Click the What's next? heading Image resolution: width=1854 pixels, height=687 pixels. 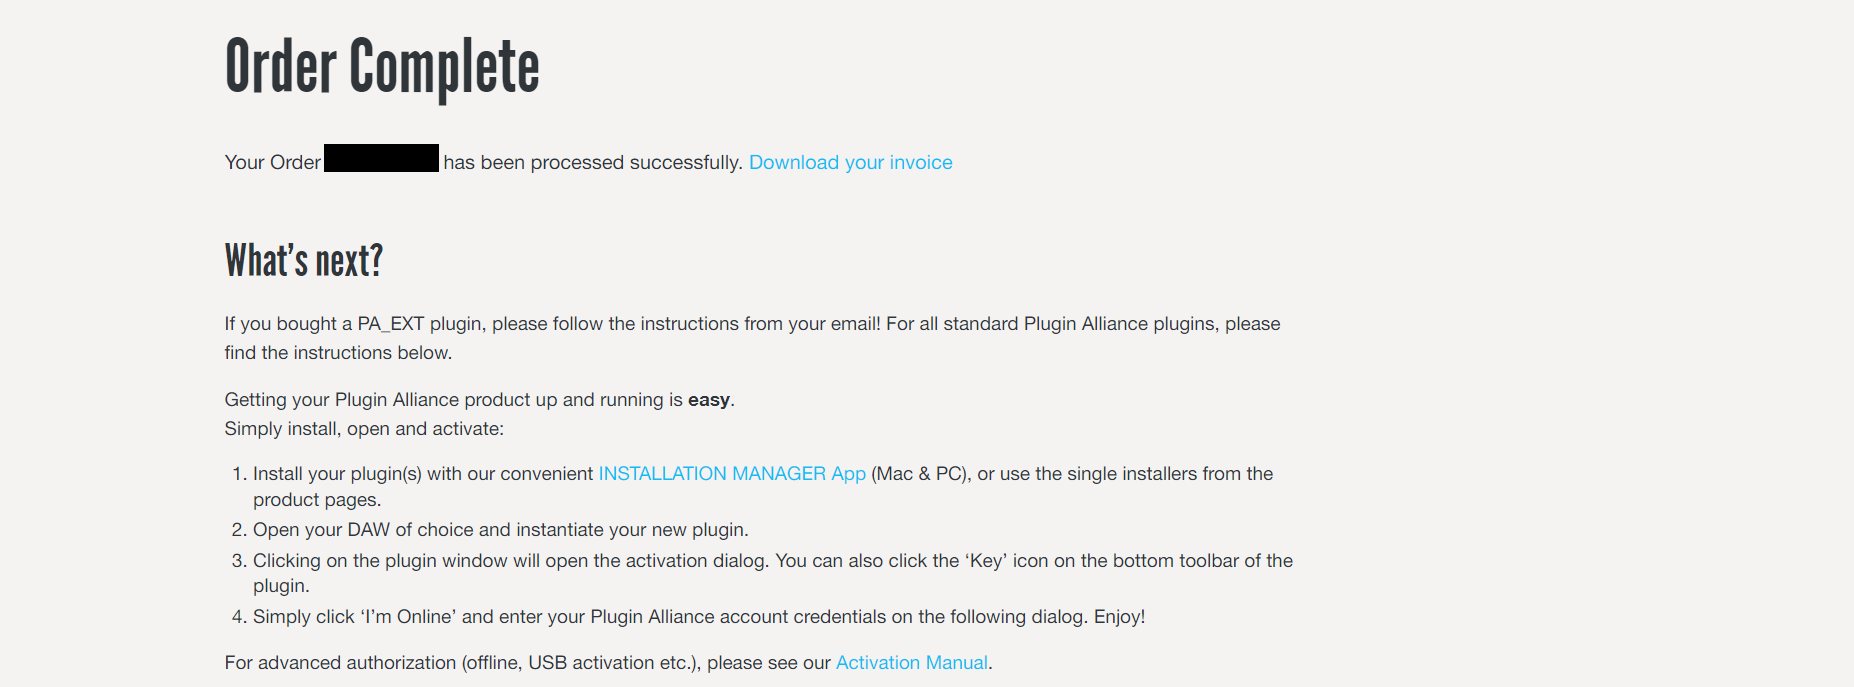tap(304, 261)
